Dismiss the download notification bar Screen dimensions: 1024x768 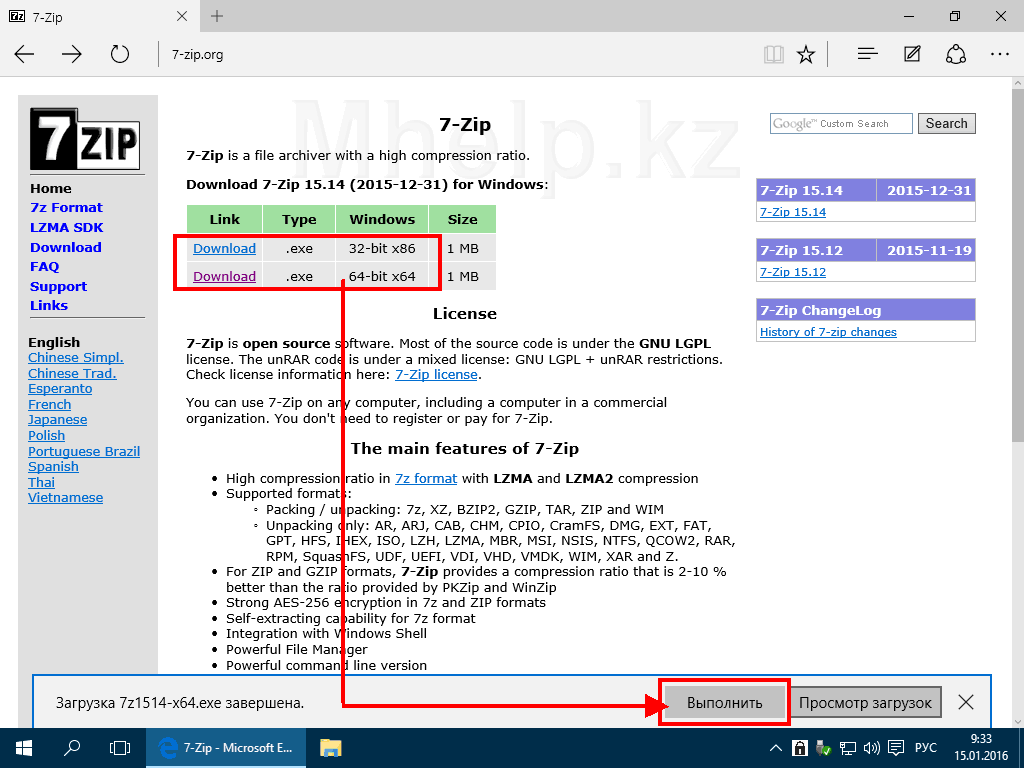click(x=966, y=703)
